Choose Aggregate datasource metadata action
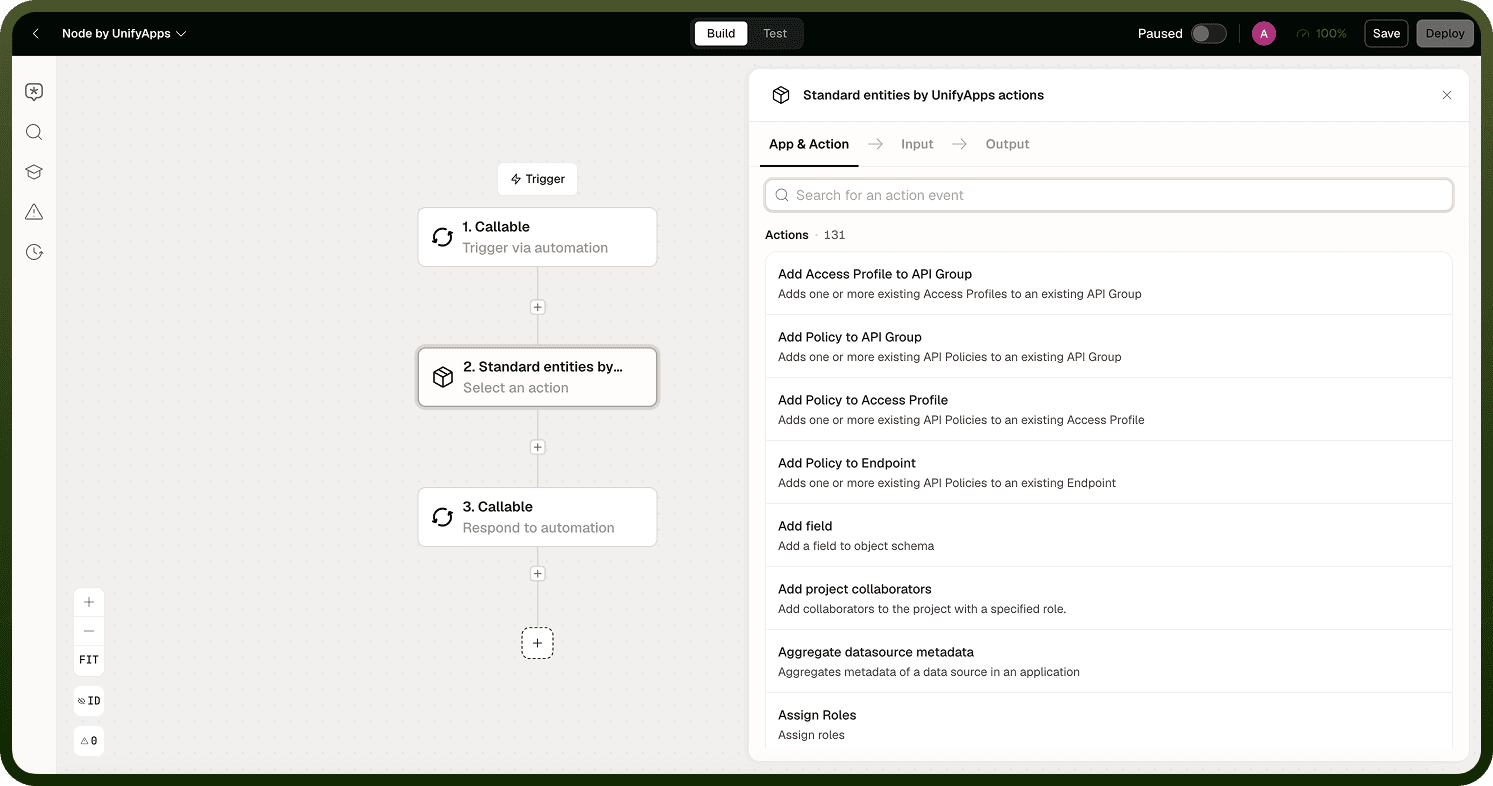This screenshot has height=786, width=1493. coord(1109,662)
